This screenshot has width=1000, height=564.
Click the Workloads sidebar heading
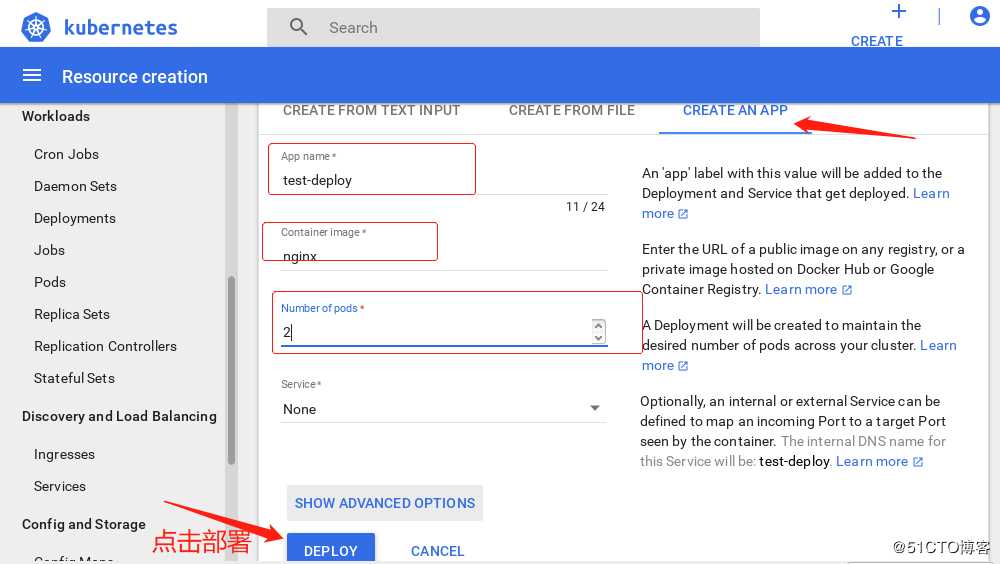55,116
